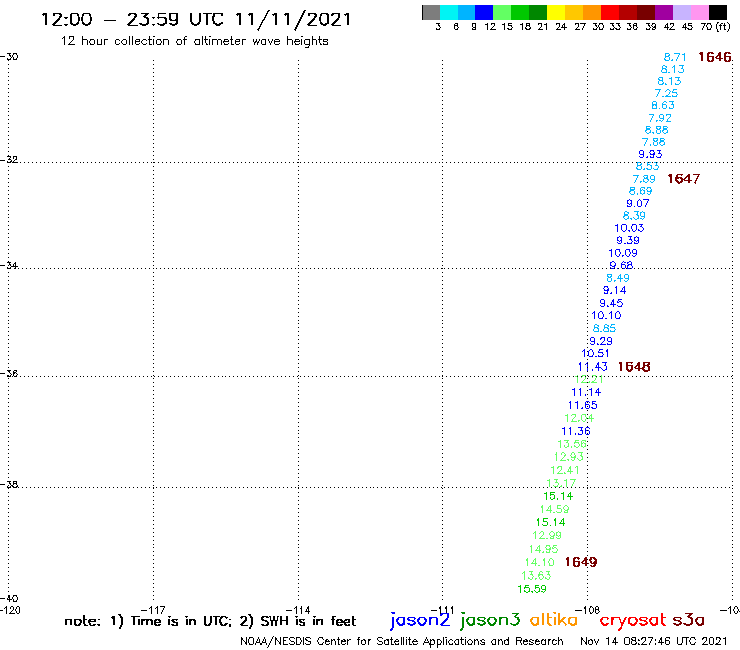
Task: Click the time marker '1649'
Action: coord(581,562)
